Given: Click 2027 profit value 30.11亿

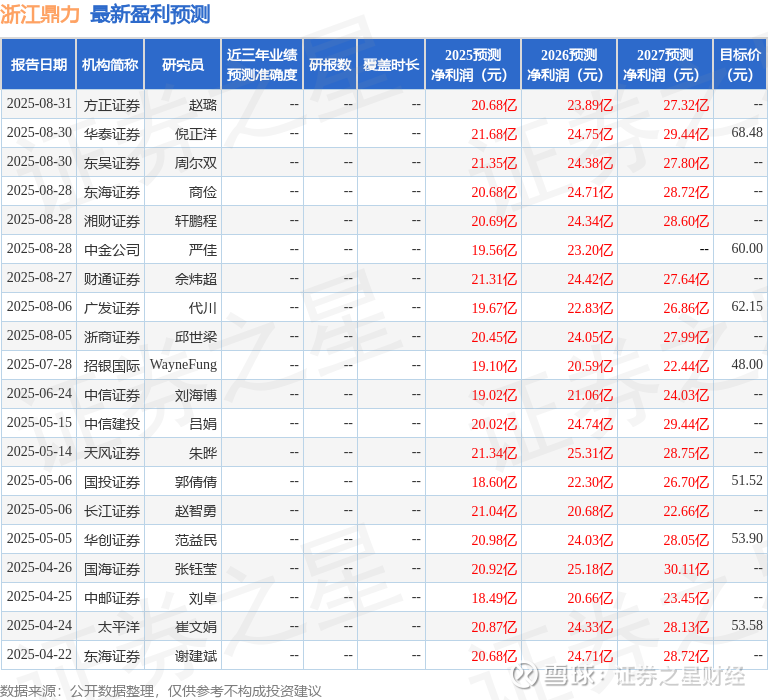Looking at the screenshot, I should (686, 569).
